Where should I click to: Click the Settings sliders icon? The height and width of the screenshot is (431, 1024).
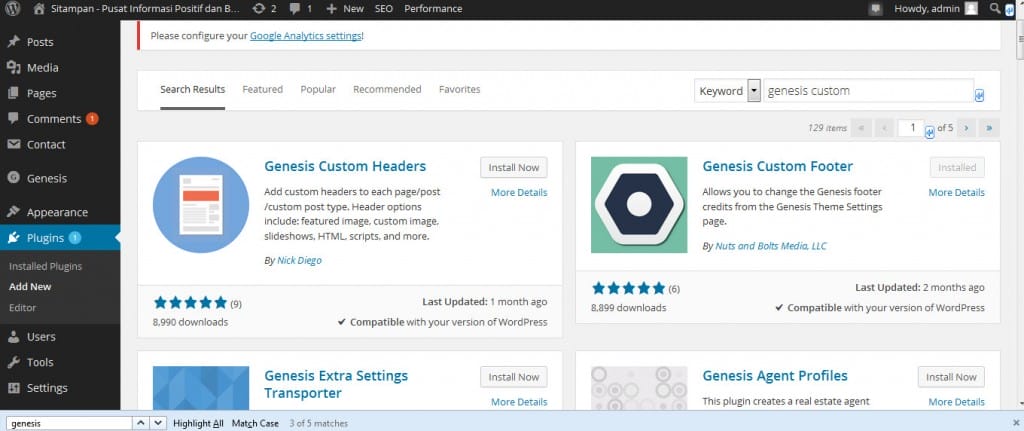coord(14,388)
